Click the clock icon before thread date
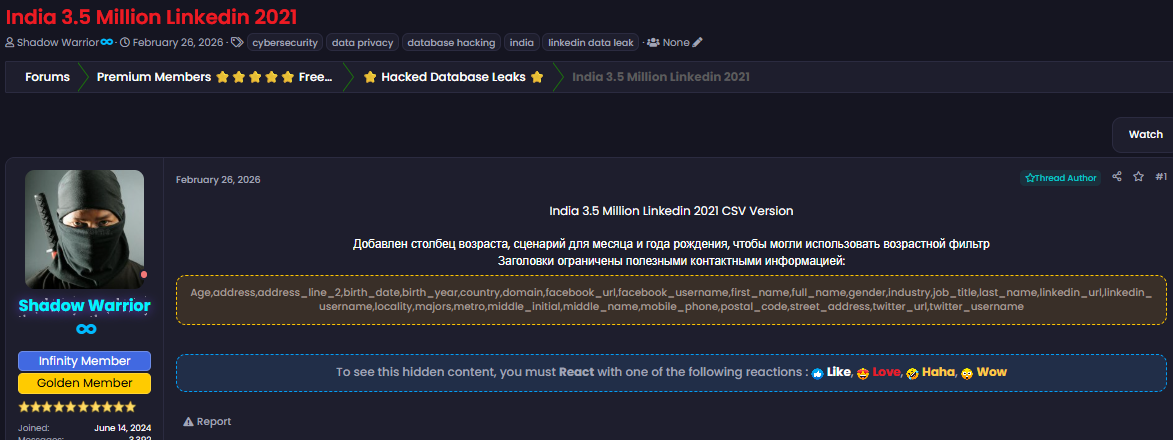The width and height of the screenshot is (1173, 440). [x=125, y=43]
